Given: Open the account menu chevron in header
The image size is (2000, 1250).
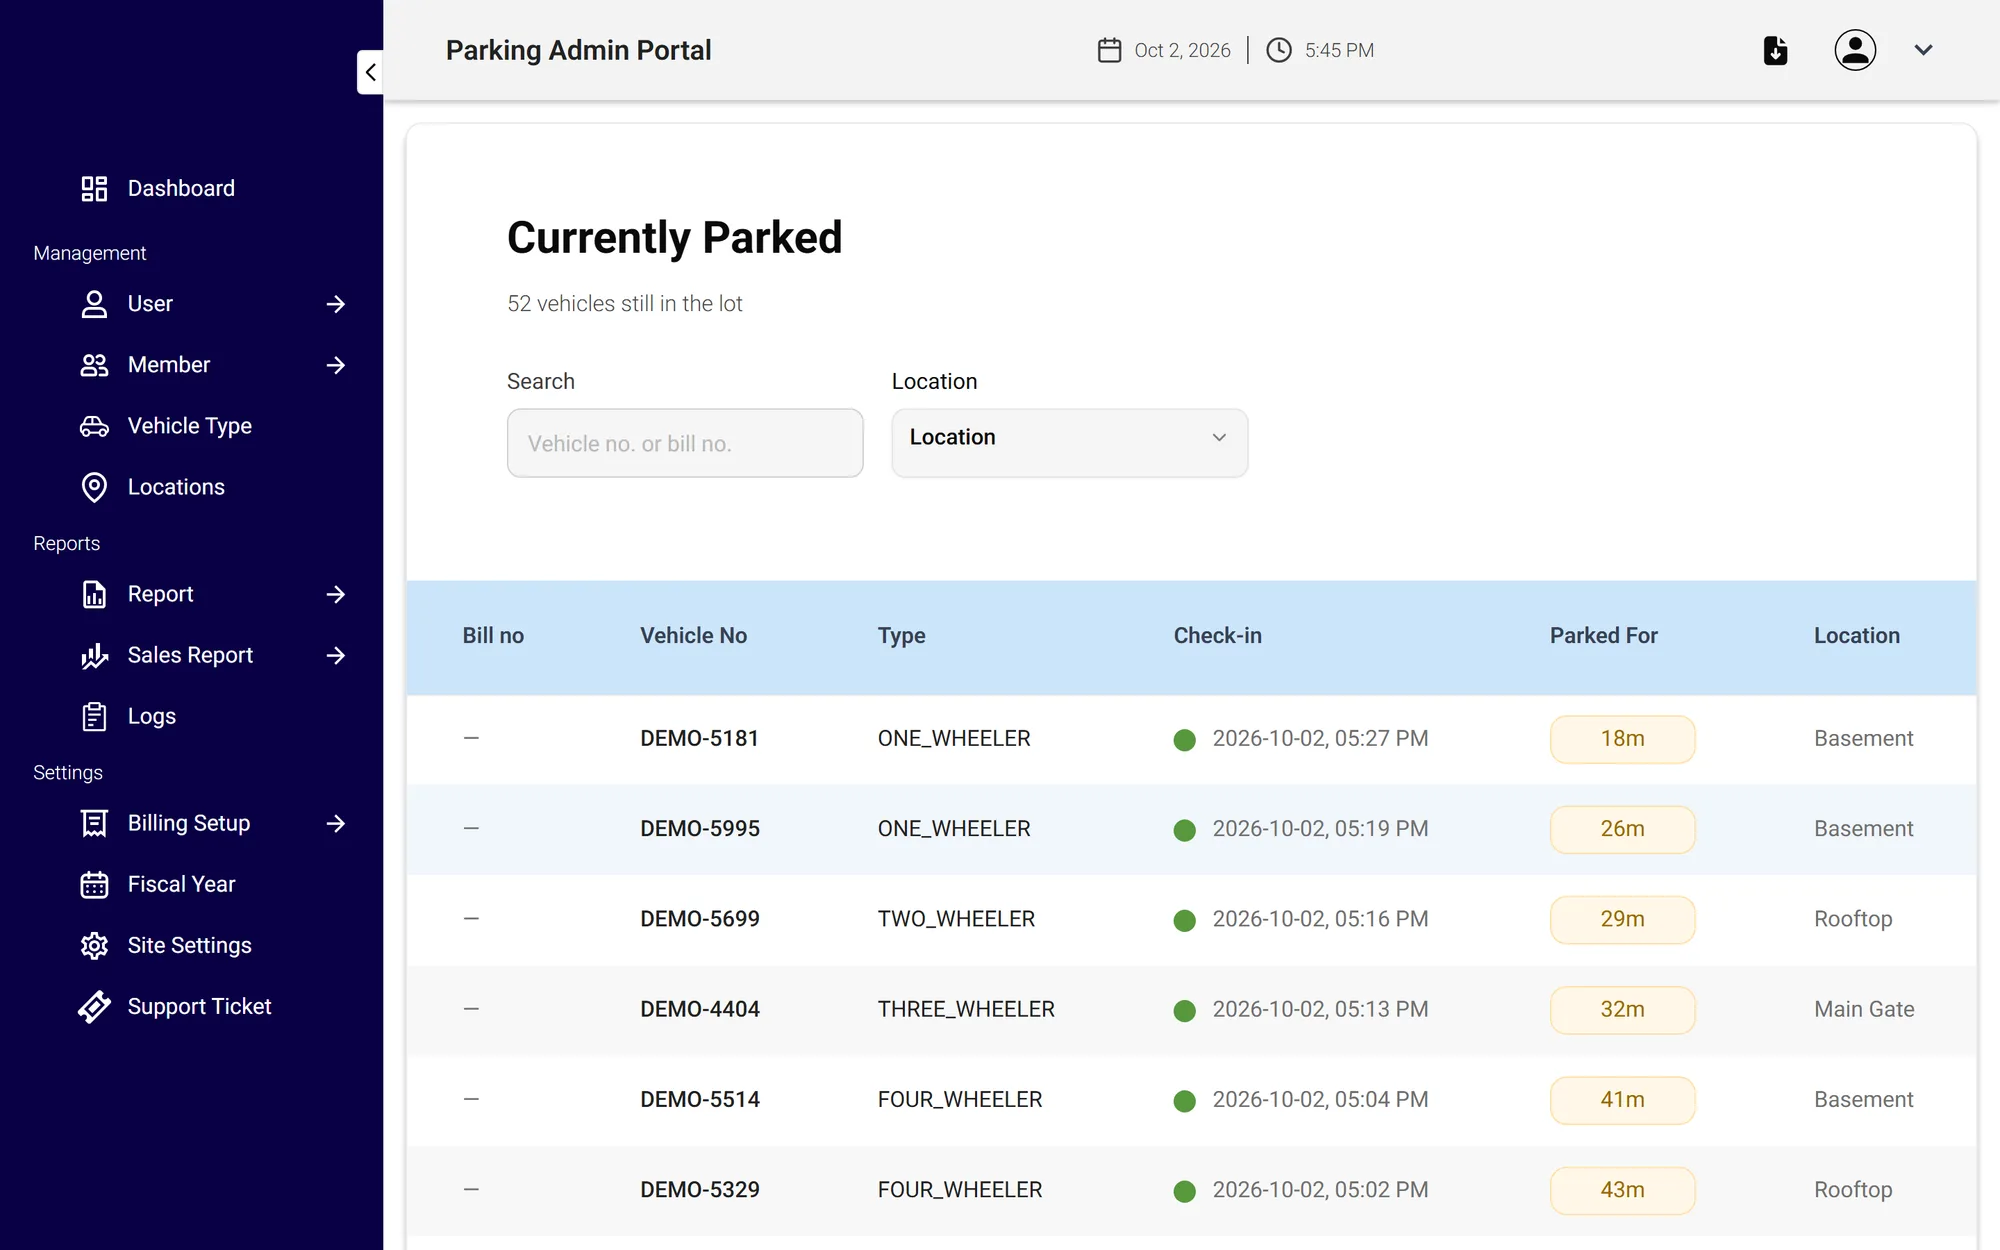Looking at the screenshot, I should (1923, 50).
